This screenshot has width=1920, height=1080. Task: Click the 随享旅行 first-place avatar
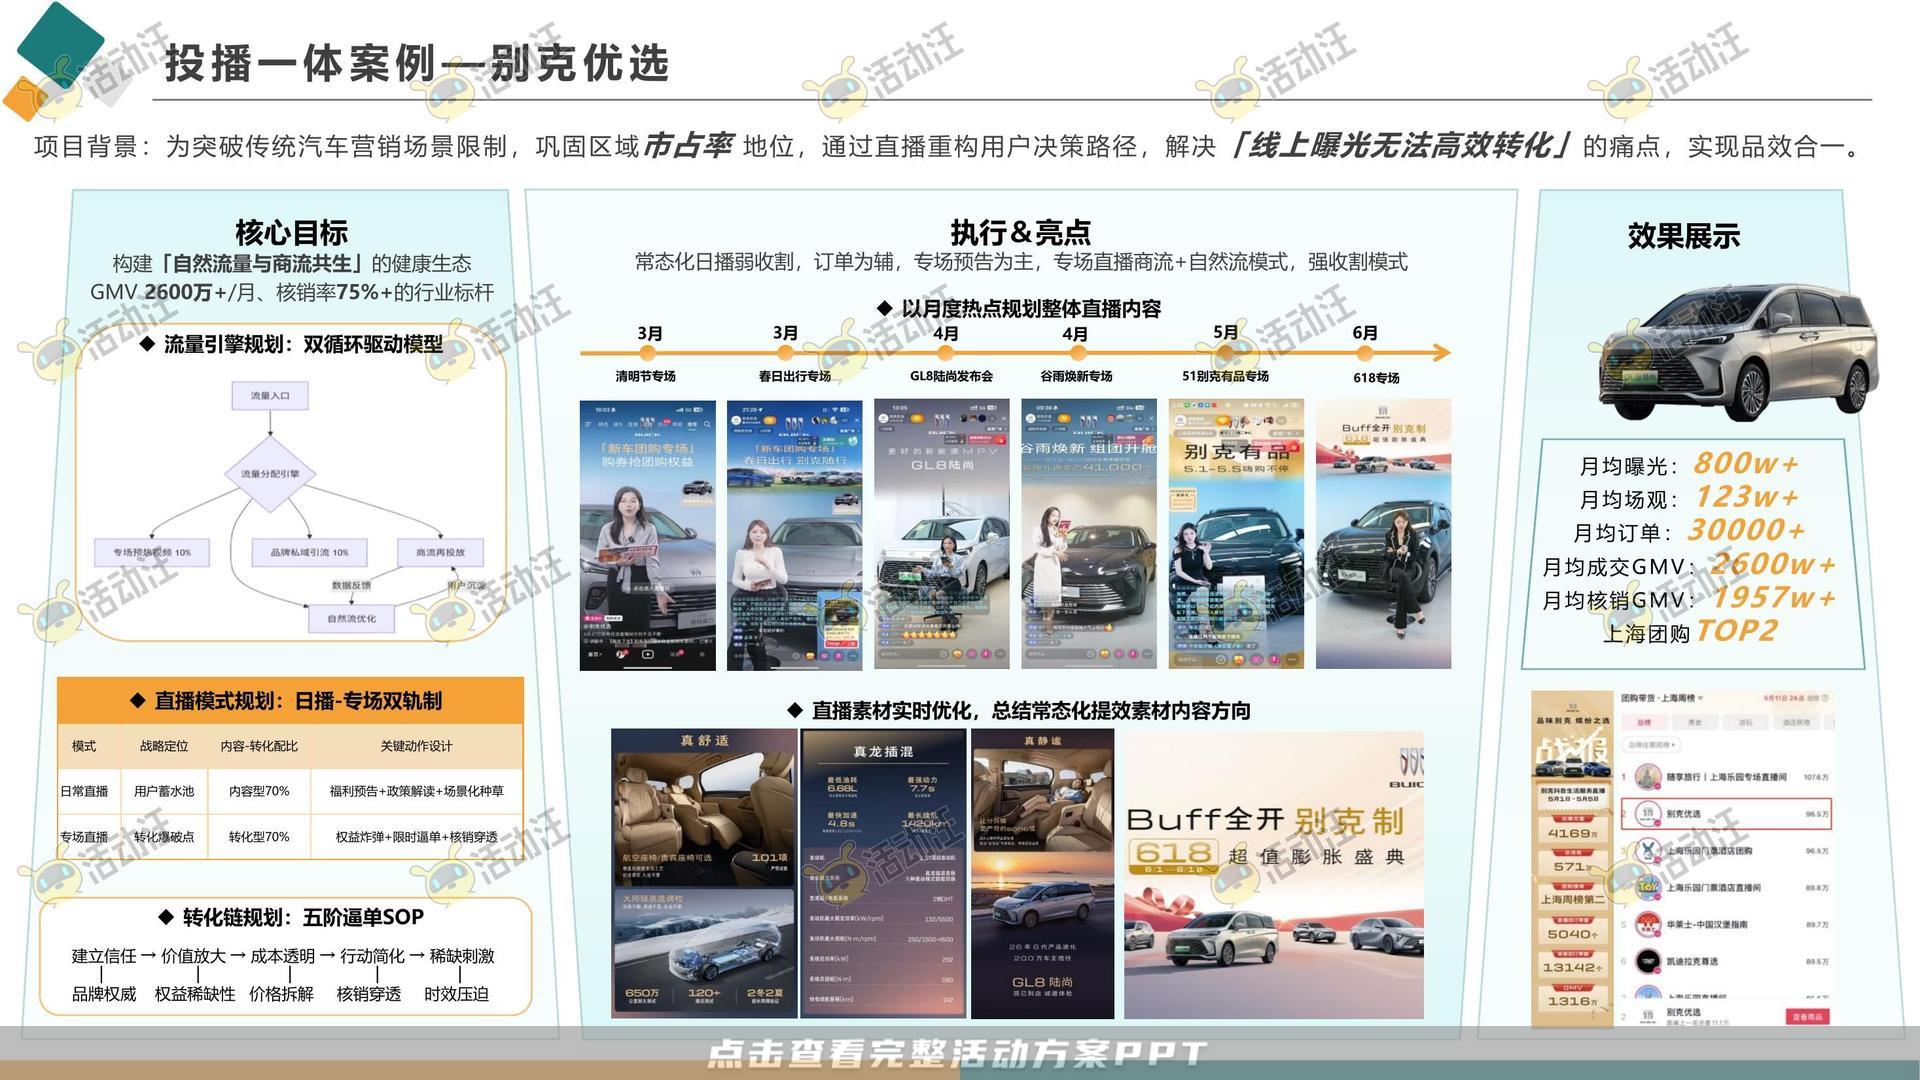[1648, 776]
